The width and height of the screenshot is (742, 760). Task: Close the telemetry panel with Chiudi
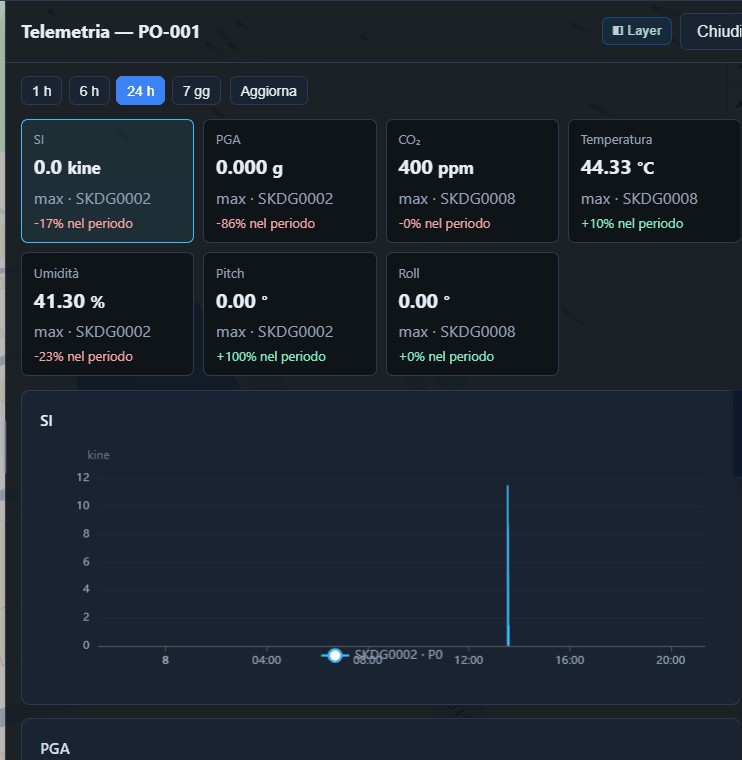(711, 32)
